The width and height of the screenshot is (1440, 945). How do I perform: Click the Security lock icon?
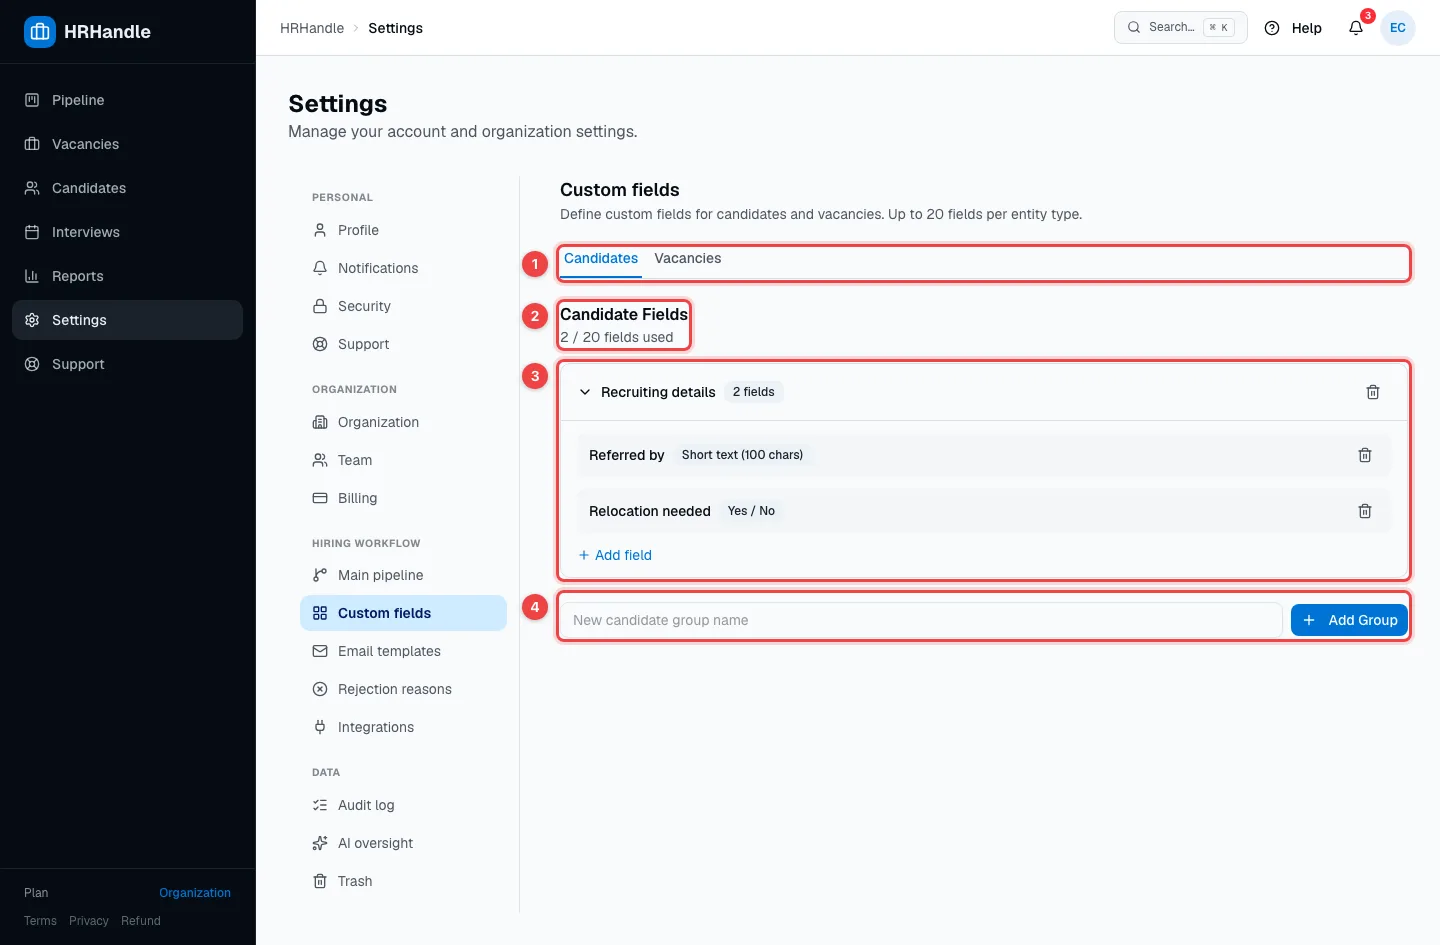coord(320,306)
